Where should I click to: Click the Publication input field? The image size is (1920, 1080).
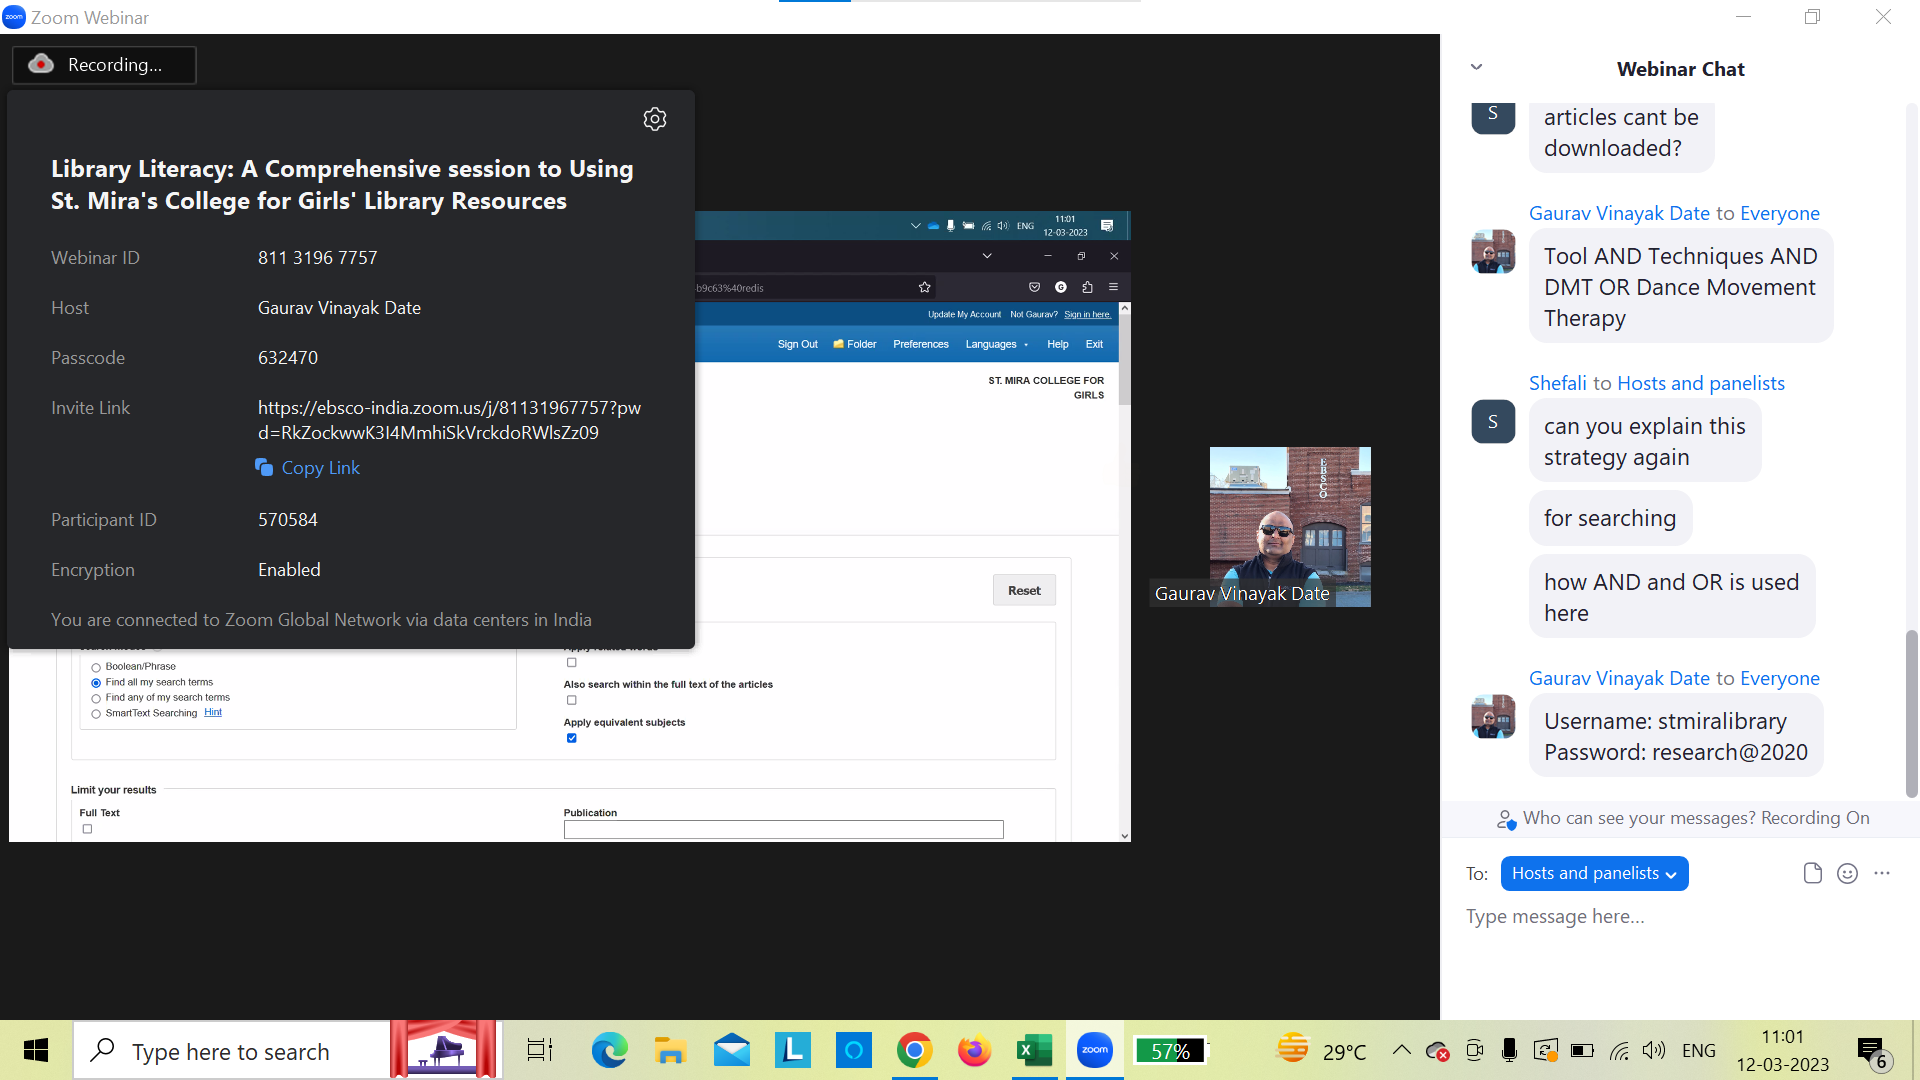point(783,829)
